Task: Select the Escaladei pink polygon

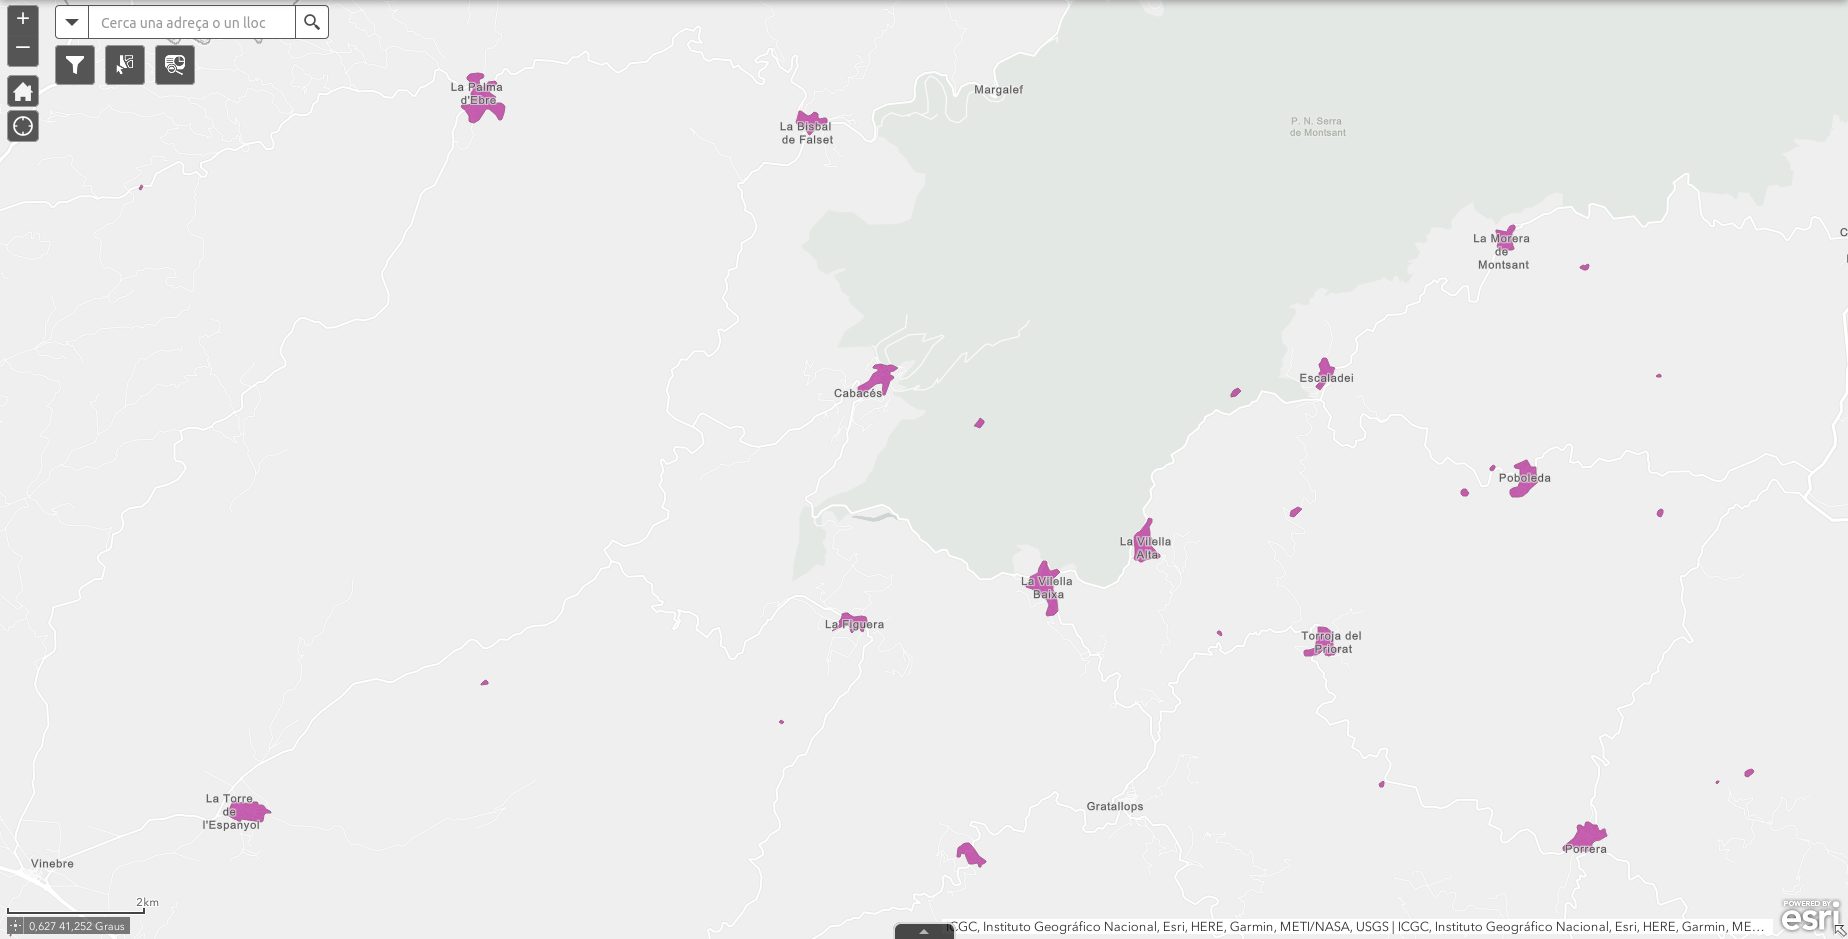Action: coord(1325,368)
